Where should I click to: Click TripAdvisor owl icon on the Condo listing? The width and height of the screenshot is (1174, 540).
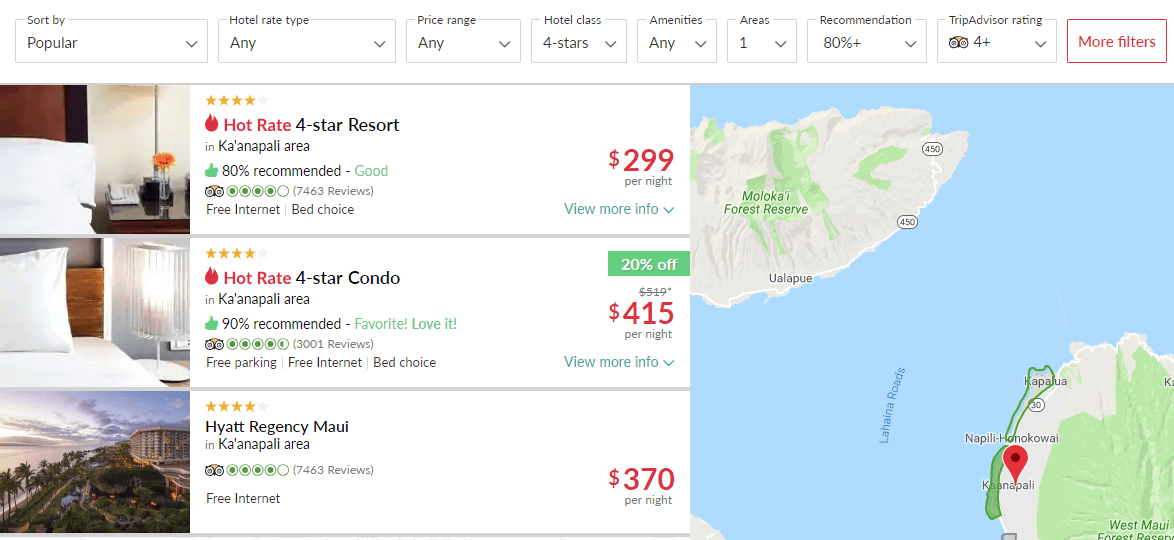214,344
